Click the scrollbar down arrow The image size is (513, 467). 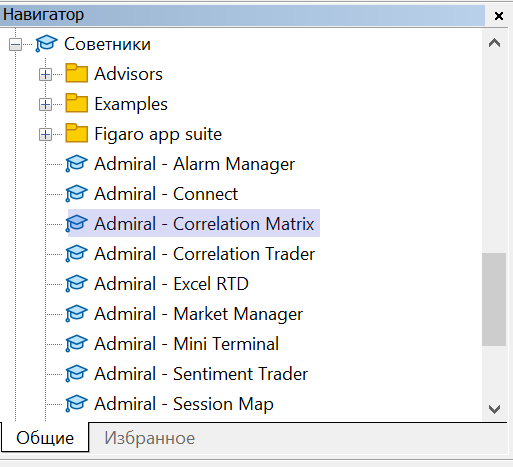[494, 409]
